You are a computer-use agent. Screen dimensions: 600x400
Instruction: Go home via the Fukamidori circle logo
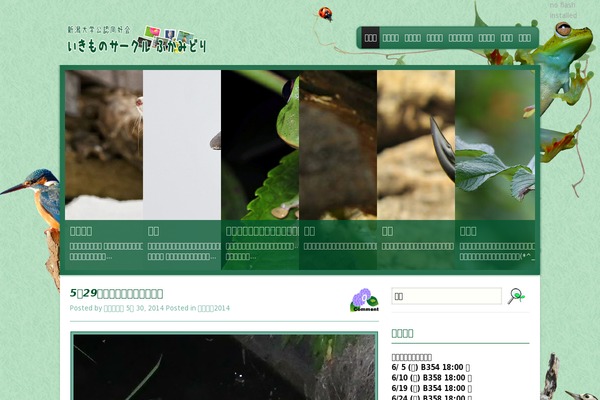click(x=137, y=39)
